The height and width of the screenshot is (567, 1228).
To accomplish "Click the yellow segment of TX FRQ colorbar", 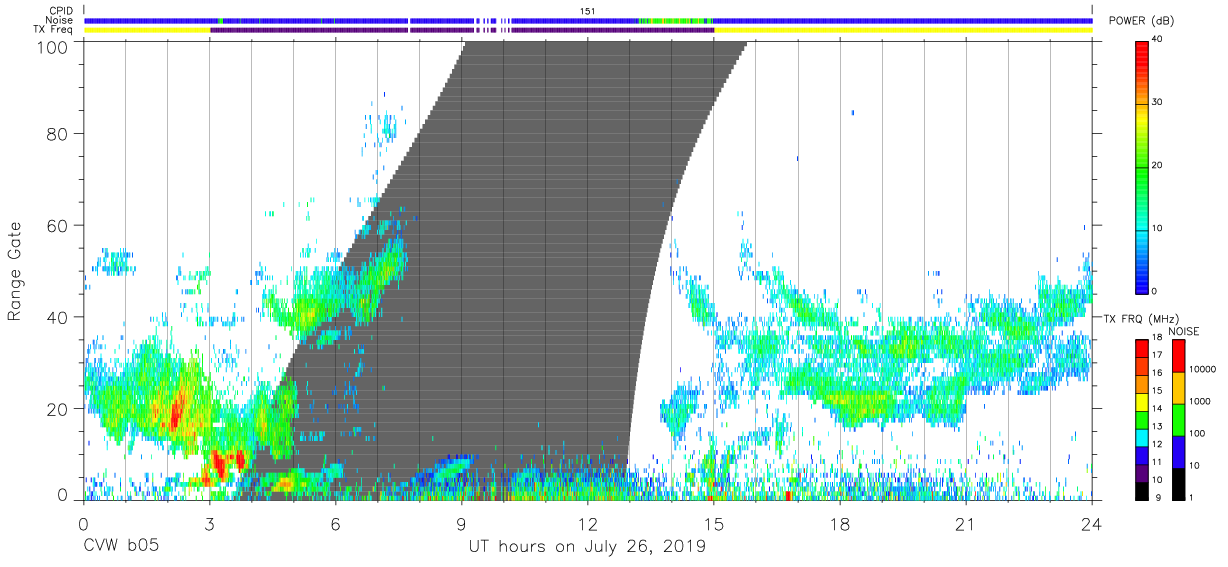I will click(1143, 402).
